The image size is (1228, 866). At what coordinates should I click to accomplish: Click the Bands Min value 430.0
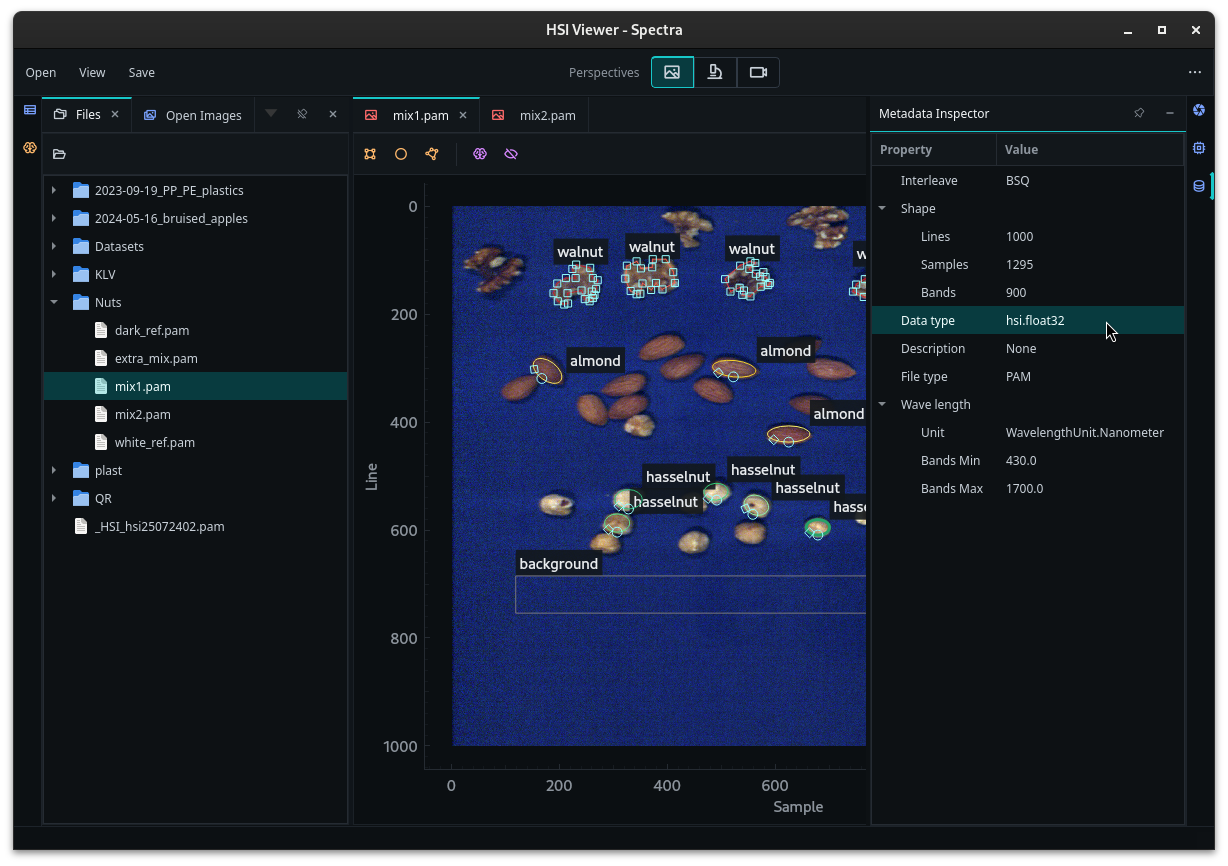click(1021, 460)
